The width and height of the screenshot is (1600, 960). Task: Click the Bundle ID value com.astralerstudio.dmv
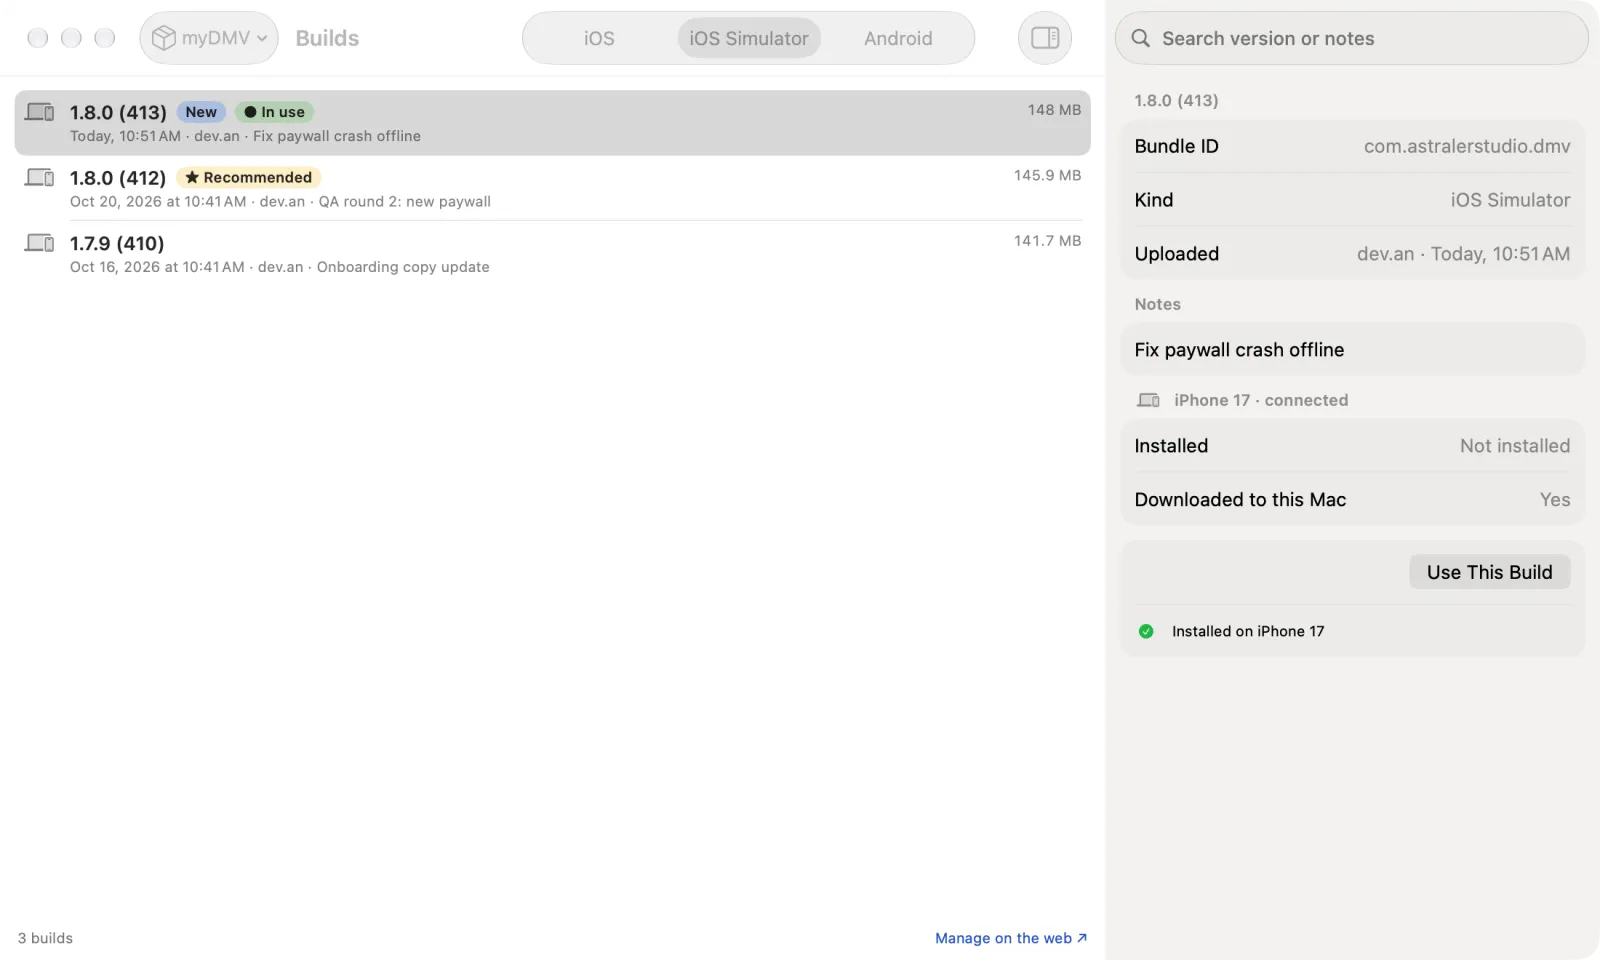pyautogui.click(x=1467, y=146)
